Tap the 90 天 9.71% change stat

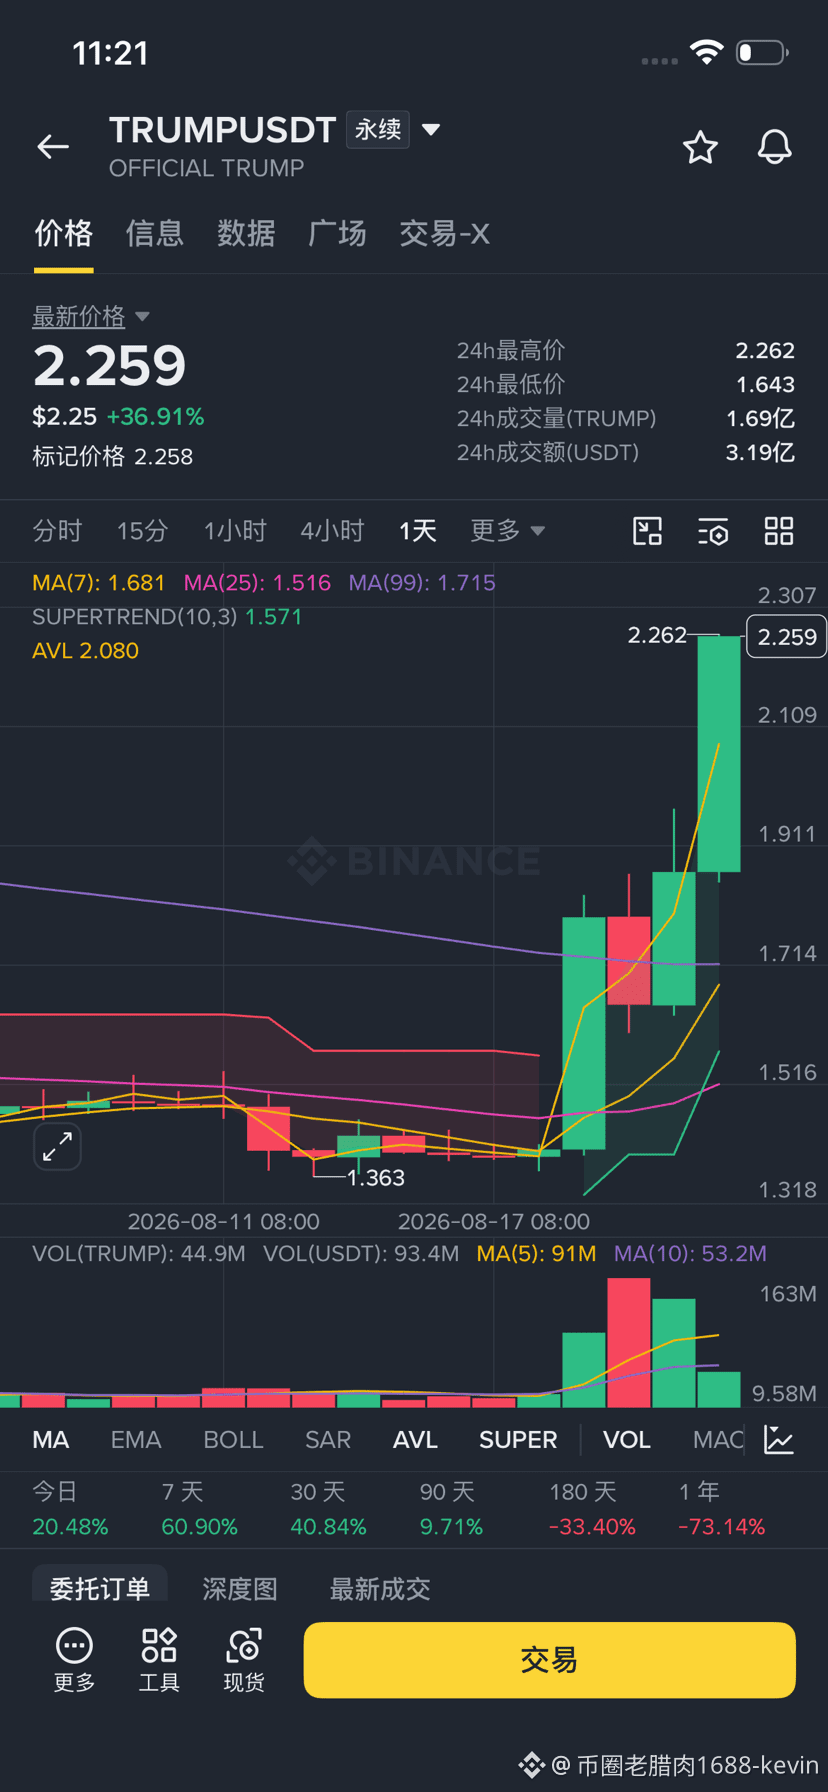(x=451, y=1510)
